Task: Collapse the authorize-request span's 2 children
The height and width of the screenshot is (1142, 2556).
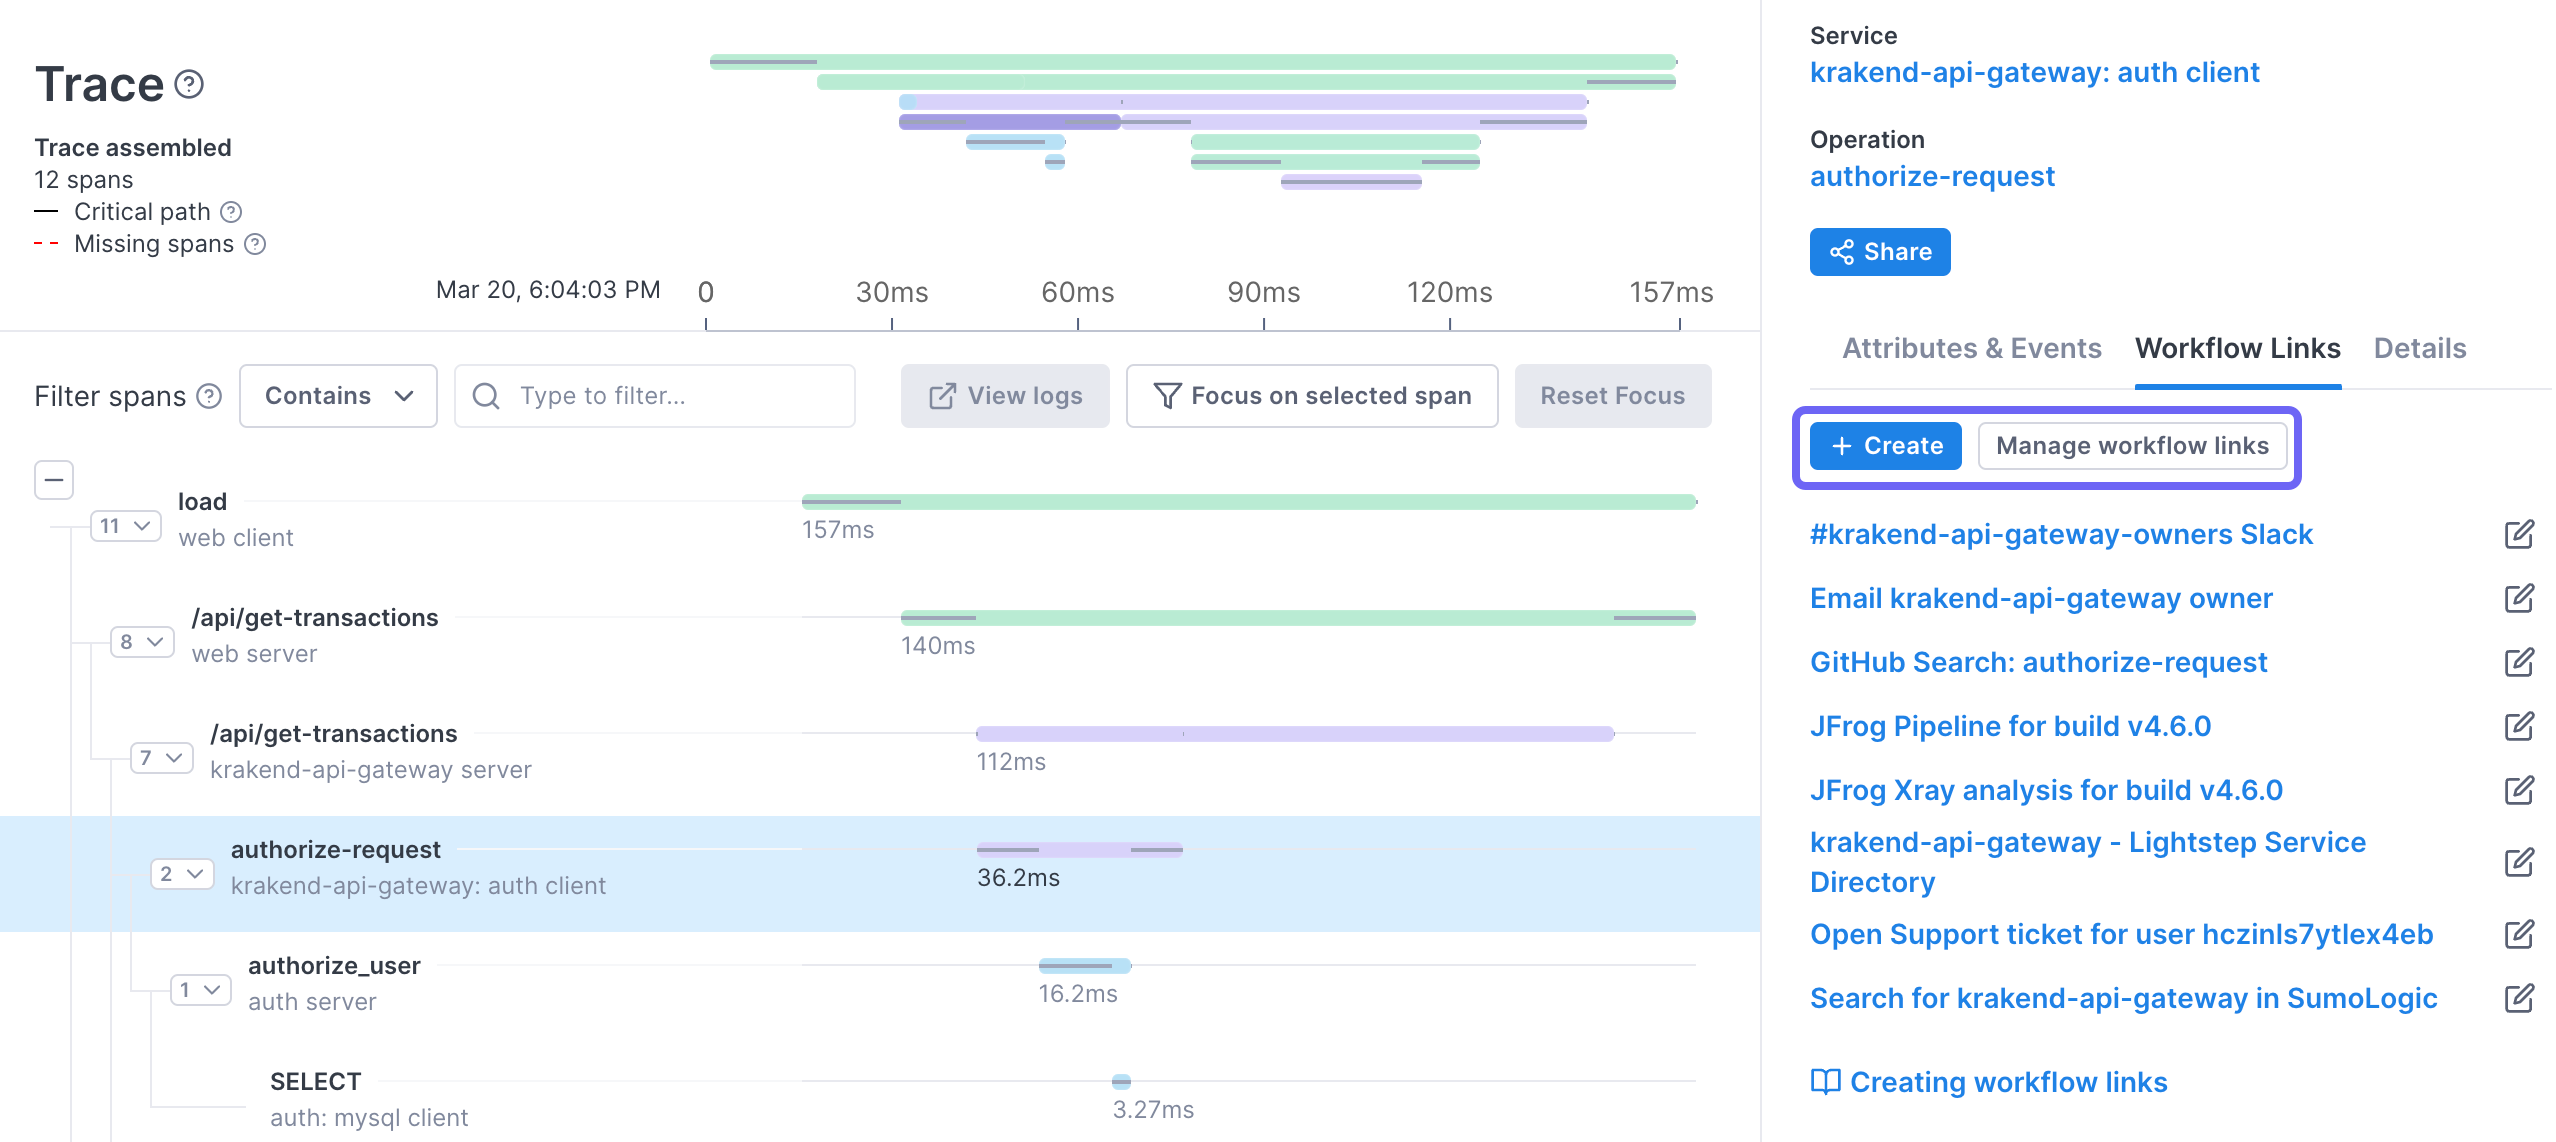Action: point(182,874)
